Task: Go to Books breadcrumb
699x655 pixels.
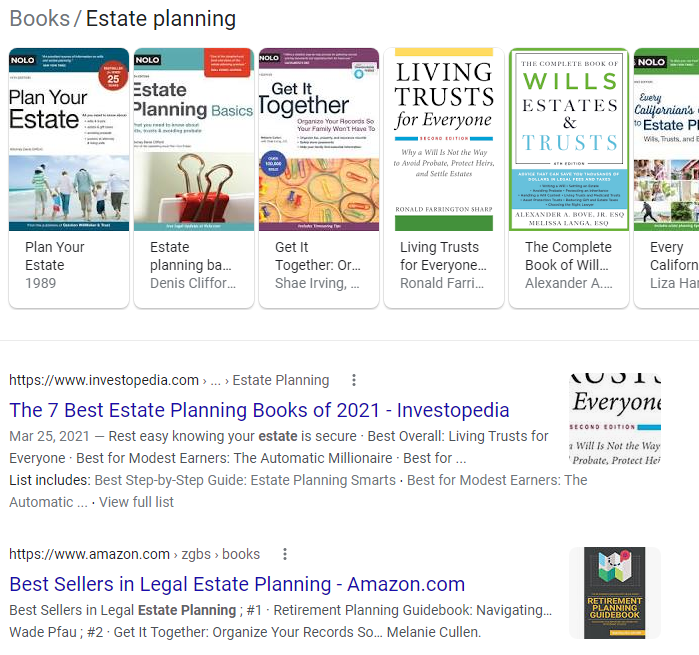Action: pos(39,19)
